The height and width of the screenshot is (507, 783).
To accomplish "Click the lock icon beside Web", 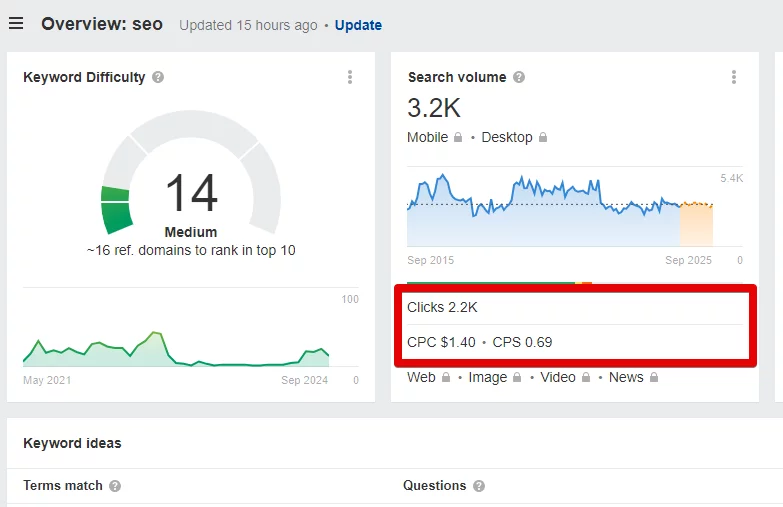I will pos(446,377).
